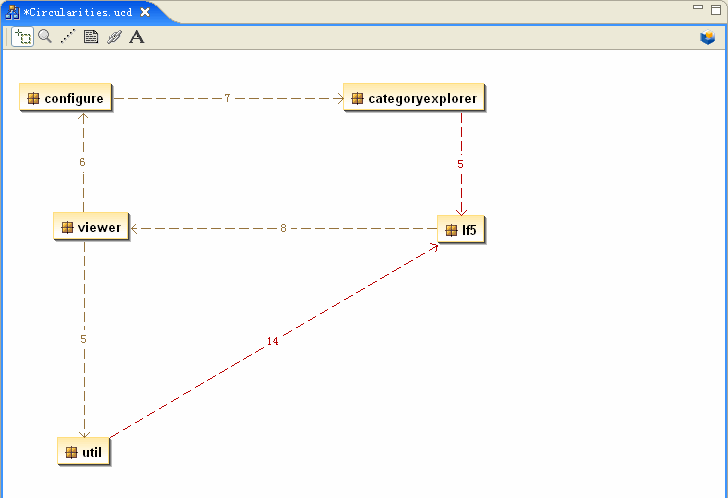Click the editor tab diagram file icon

click(13, 13)
